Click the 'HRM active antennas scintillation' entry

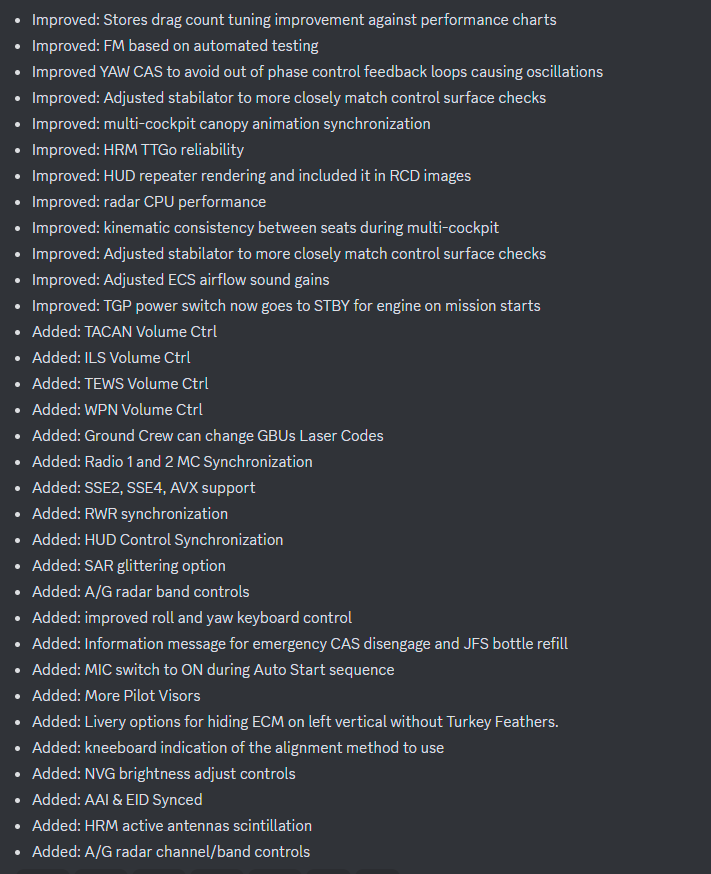point(172,826)
